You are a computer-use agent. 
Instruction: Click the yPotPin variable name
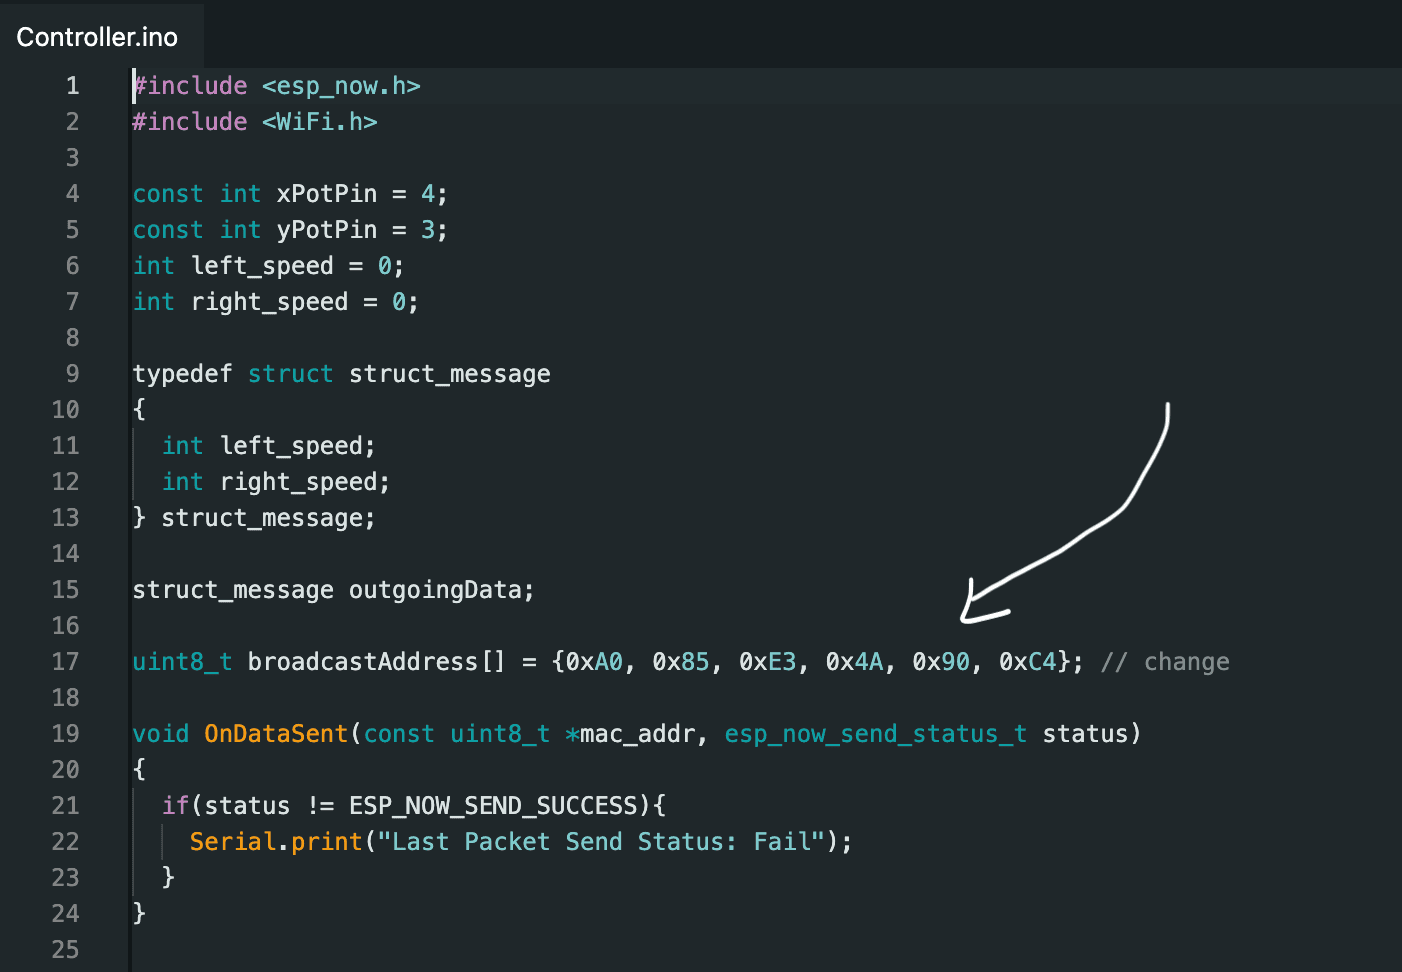(x=327, y=230)
